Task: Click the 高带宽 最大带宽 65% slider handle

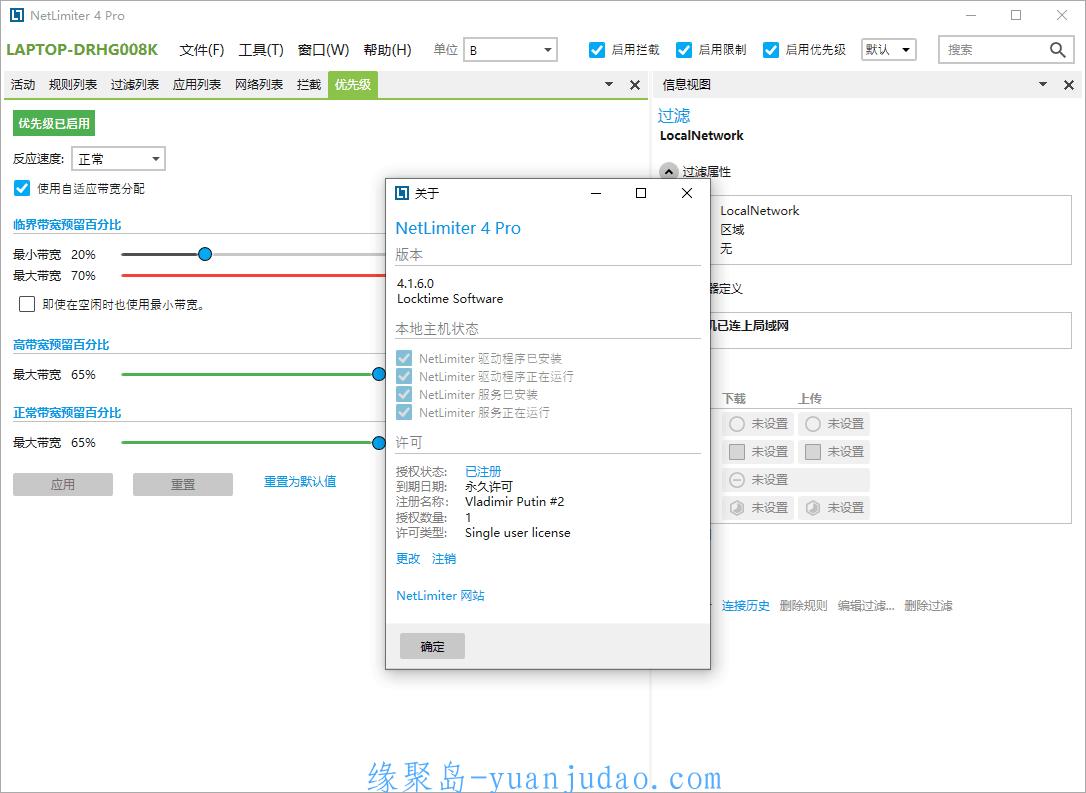Action: 379,374
